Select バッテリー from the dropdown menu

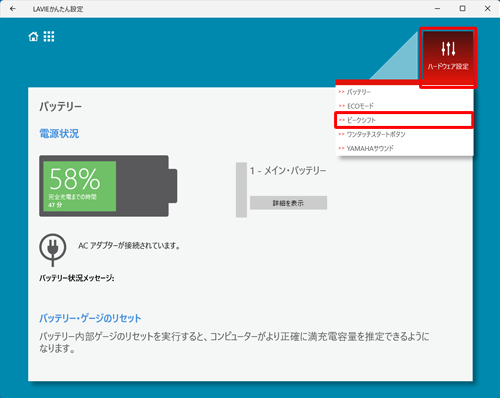(404, 92)
